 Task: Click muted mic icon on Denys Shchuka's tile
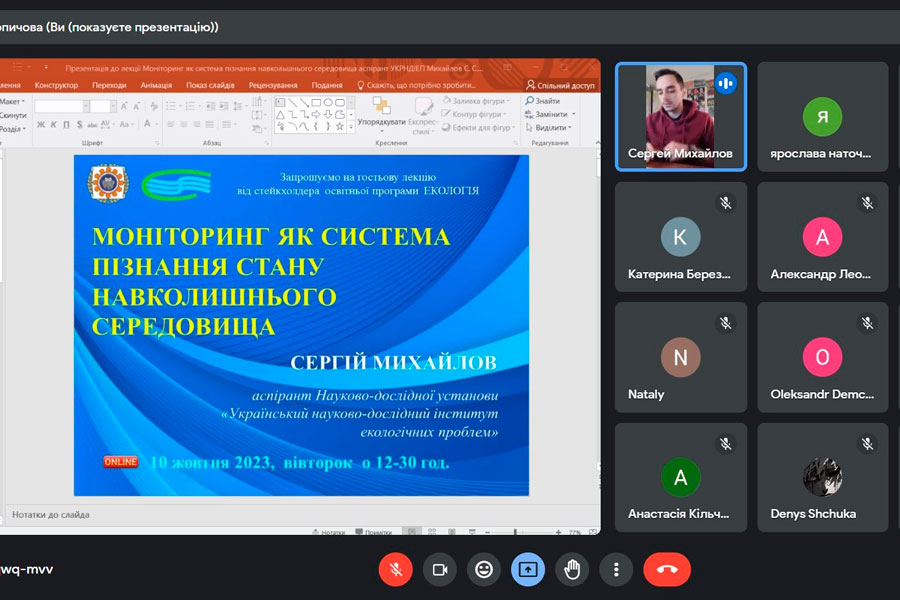867,443
